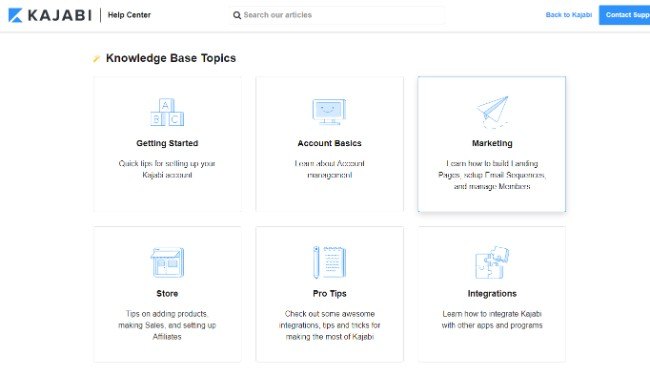
Task: Click the ABC blocks Getting Started icon
Action: [167, 112]
